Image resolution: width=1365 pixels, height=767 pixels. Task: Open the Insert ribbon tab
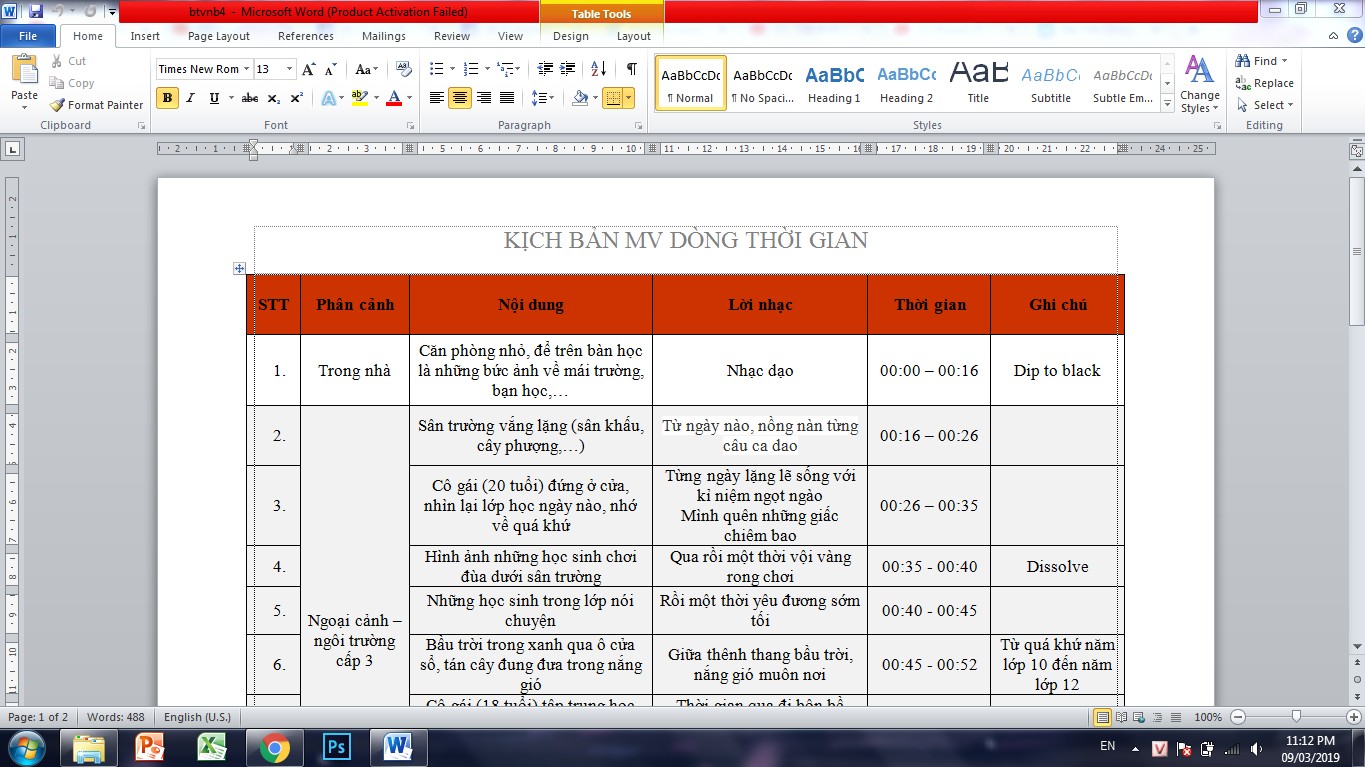(x=145, y=36)
